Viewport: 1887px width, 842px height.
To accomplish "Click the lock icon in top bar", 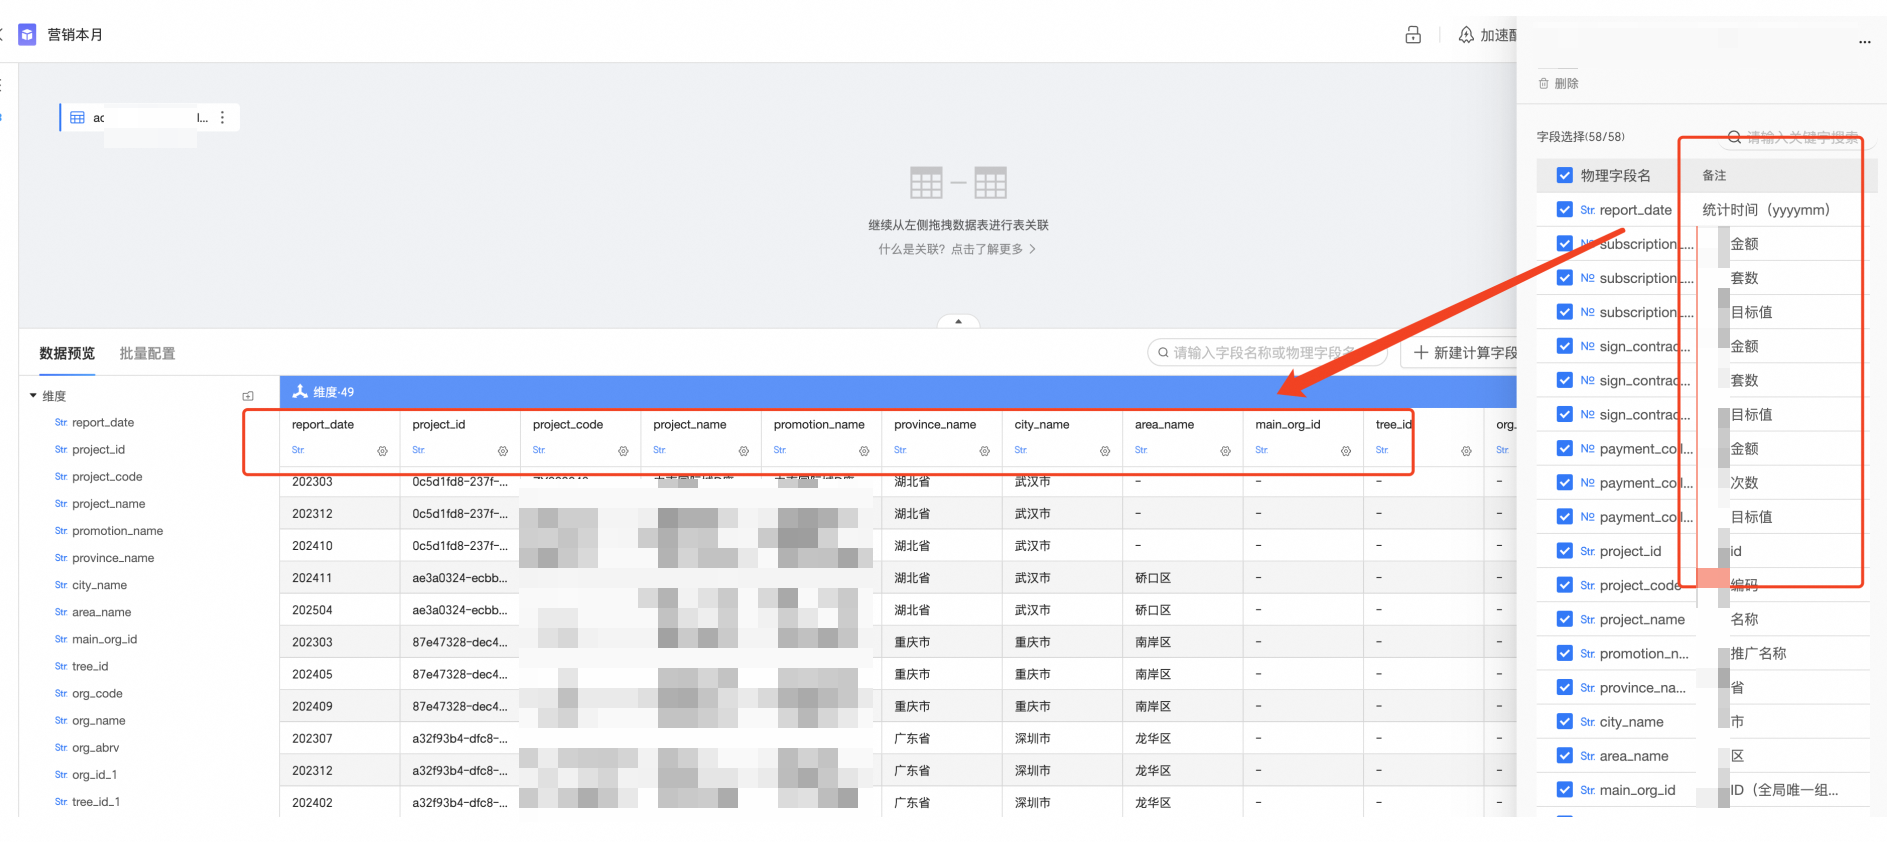I will [x=1412, y=35].
